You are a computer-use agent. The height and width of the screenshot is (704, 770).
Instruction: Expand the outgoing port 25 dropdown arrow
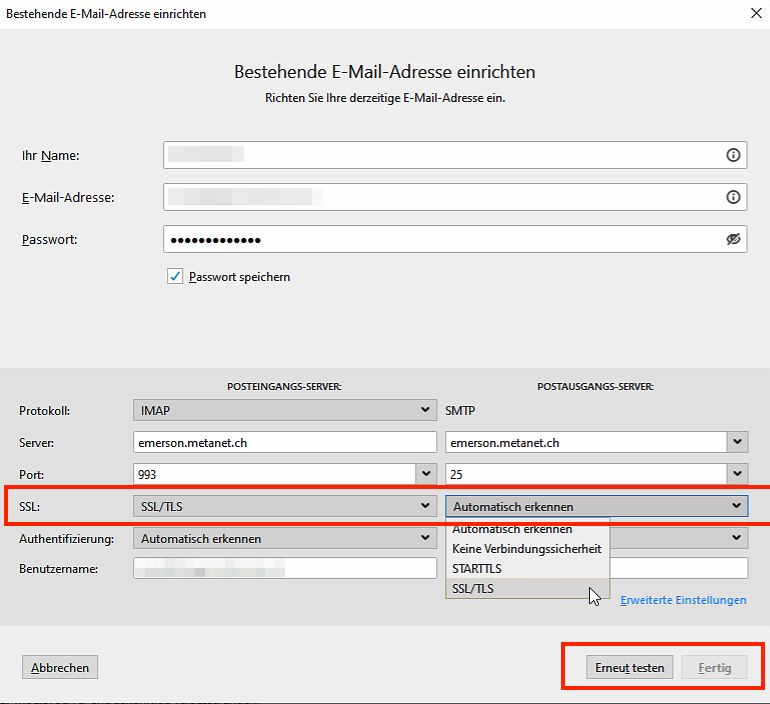737,474
